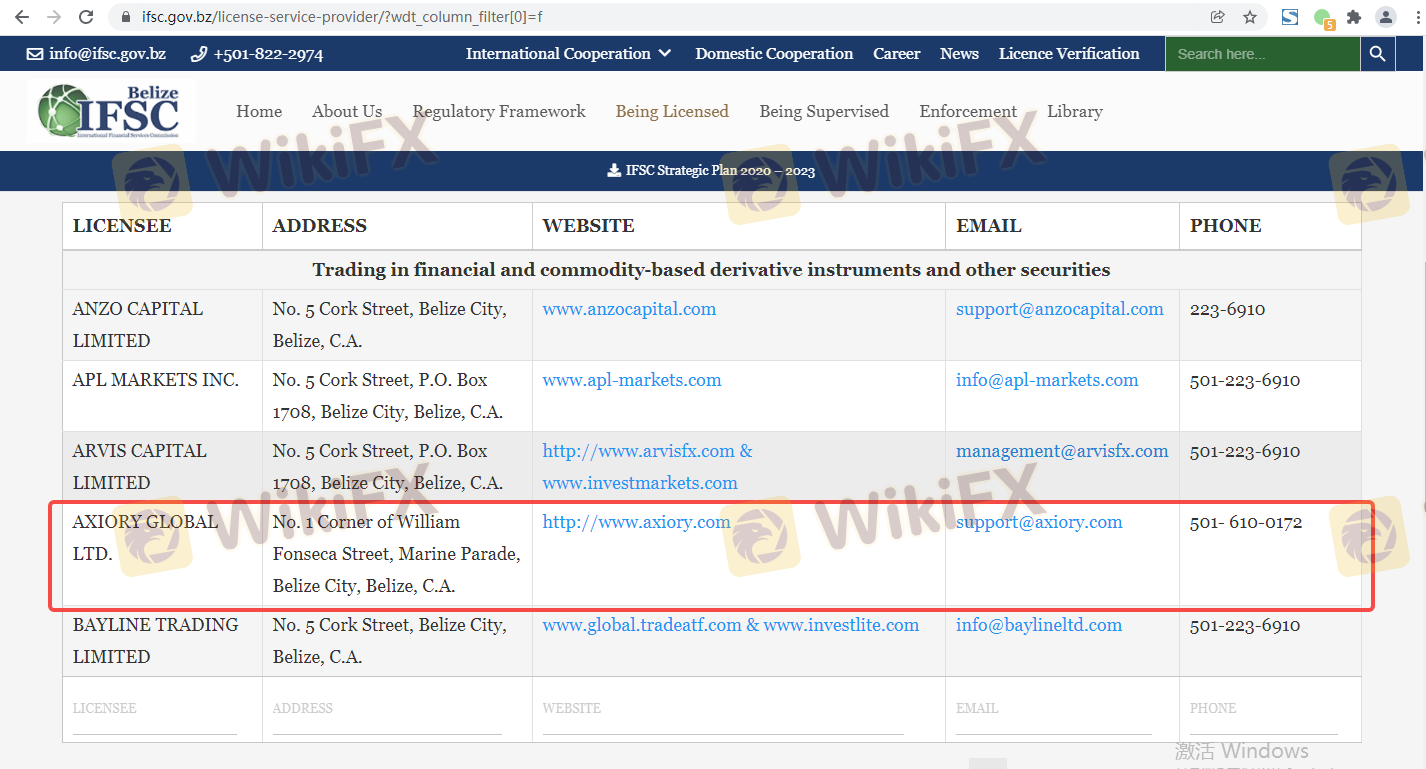Open the Regulatory Framework menu
The height and width of the screenshot is (769, 1426).
[x=499, y=112]
